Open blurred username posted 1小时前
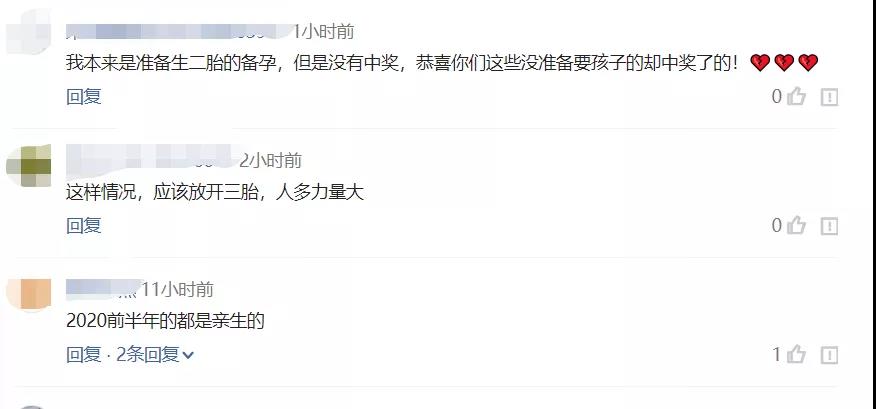Screen dimensions: 876x409 pos(179,32)
